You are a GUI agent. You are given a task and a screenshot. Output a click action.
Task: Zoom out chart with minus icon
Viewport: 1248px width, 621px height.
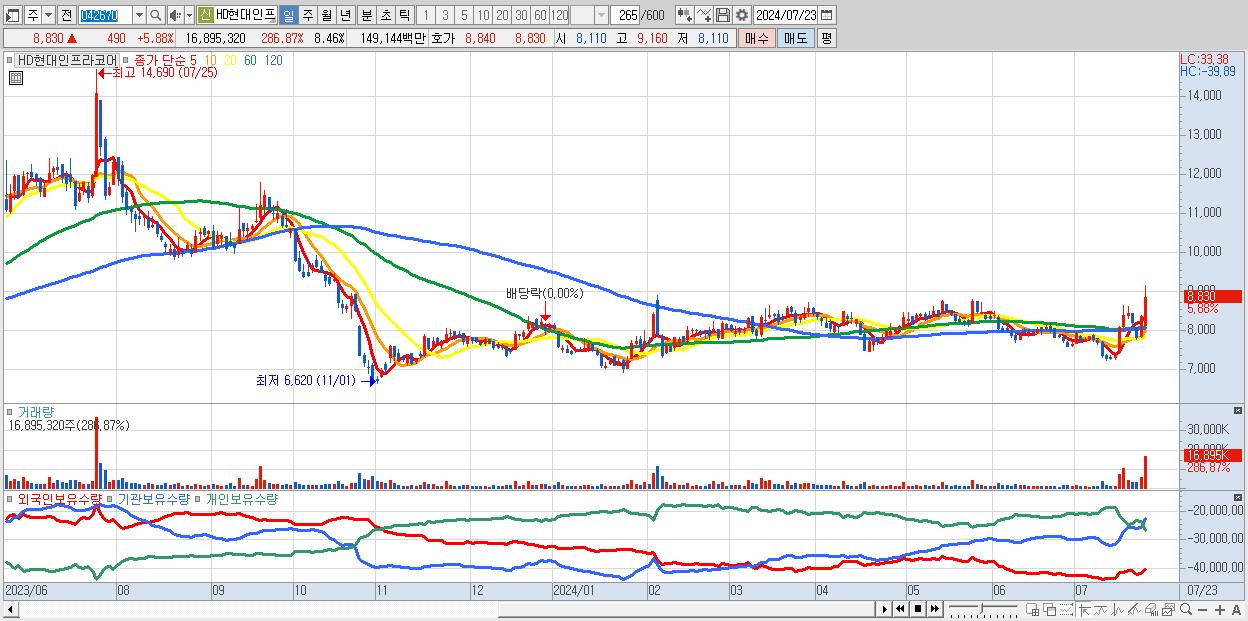pyautogui.click(x=1202, y=609)
